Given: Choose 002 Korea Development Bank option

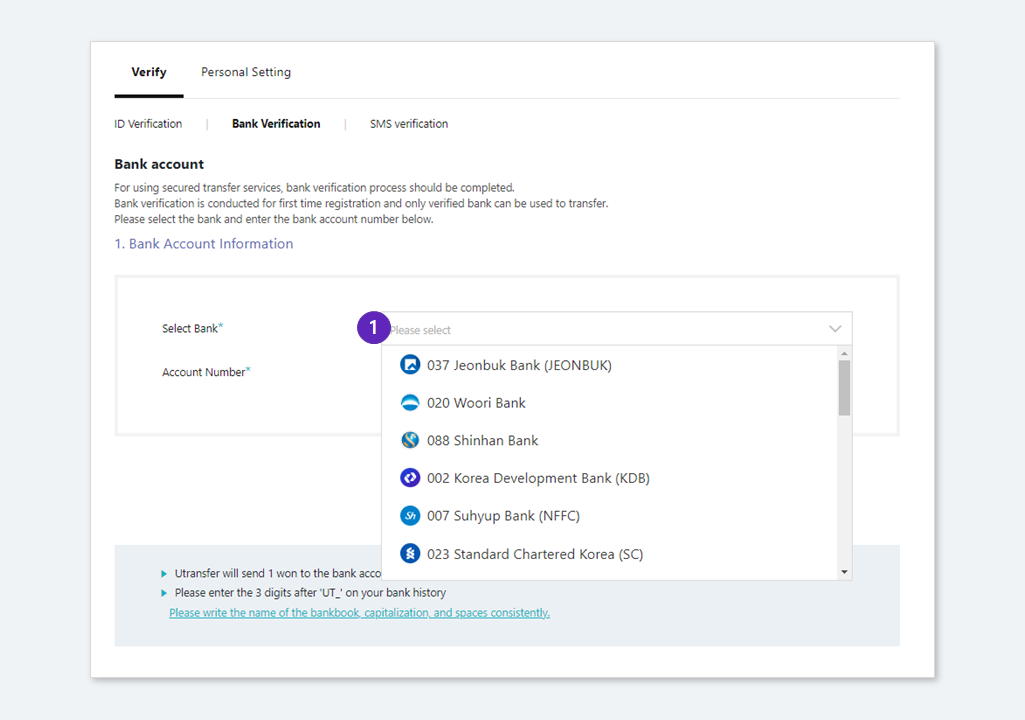Looking at the screenshot, I should coord(540,477).
